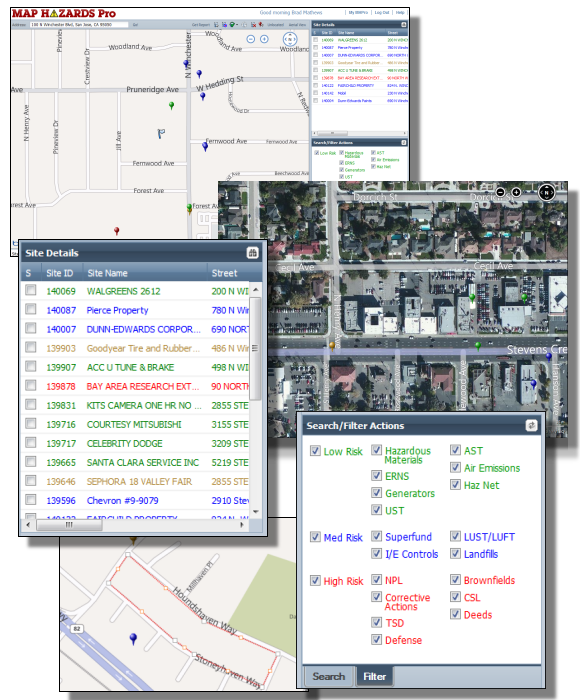The width and height of the screenshot is (580, 700).
Task: Click the red X delete icon in the toolbar
Action: point(254,25)
